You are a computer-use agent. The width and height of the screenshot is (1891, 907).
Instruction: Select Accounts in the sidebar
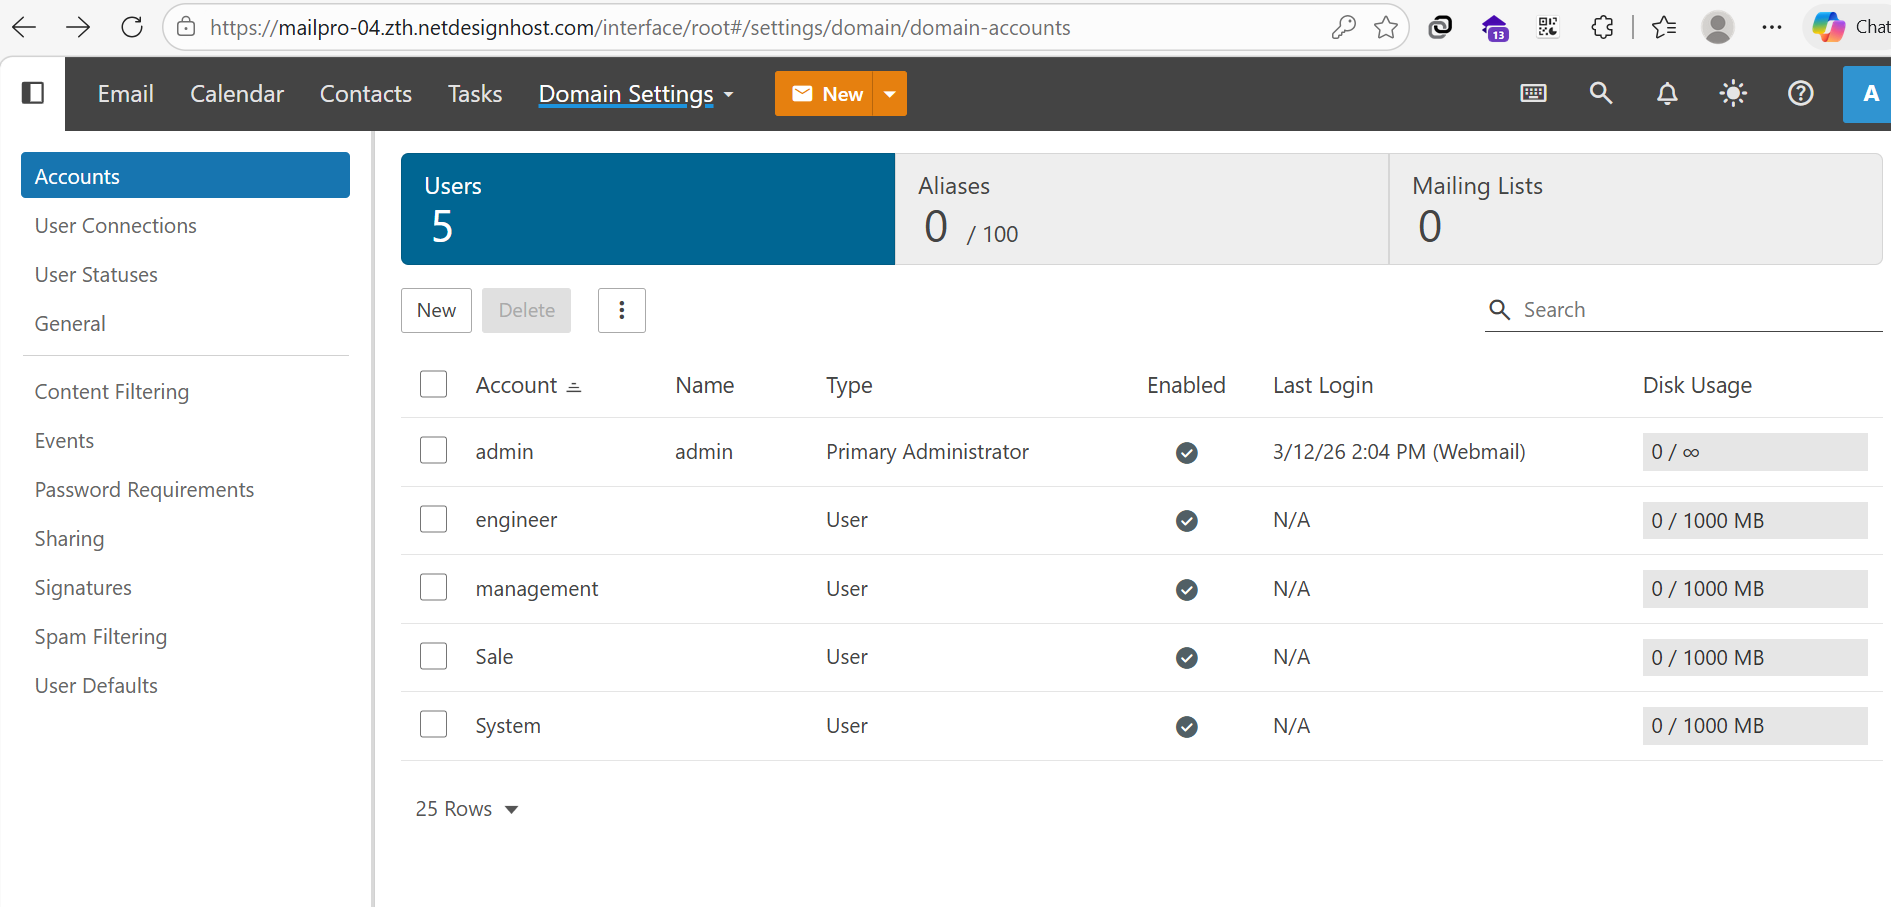click(x=185, y=175)
